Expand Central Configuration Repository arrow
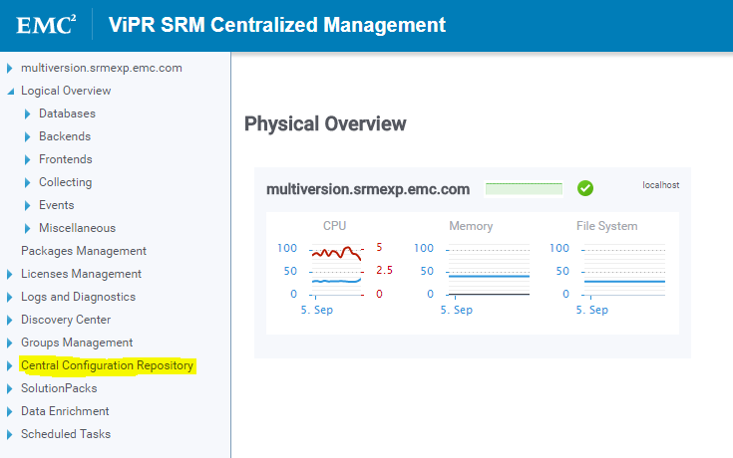The height and width of the screenshot is (458, 733). [9, 366]
